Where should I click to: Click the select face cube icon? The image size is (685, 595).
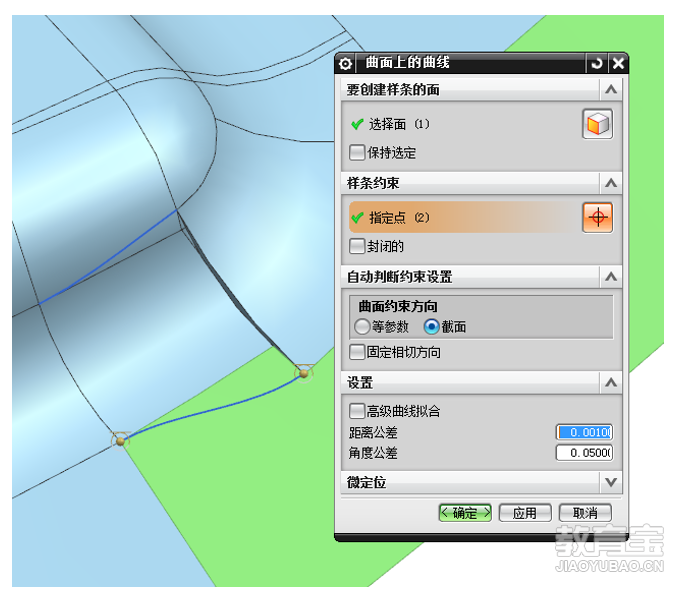(597, 124)
